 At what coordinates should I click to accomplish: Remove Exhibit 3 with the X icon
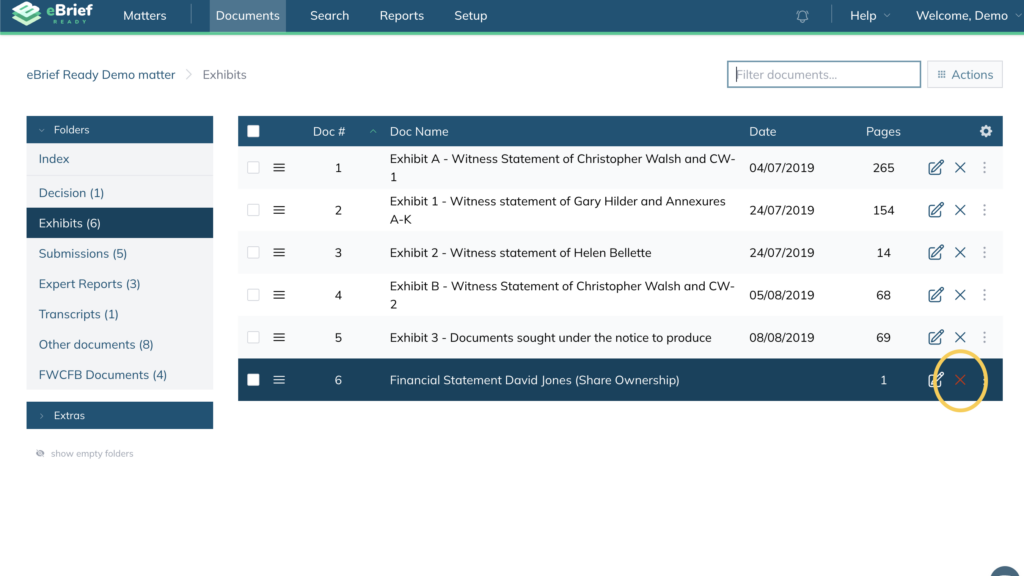(x=960, y=338)
